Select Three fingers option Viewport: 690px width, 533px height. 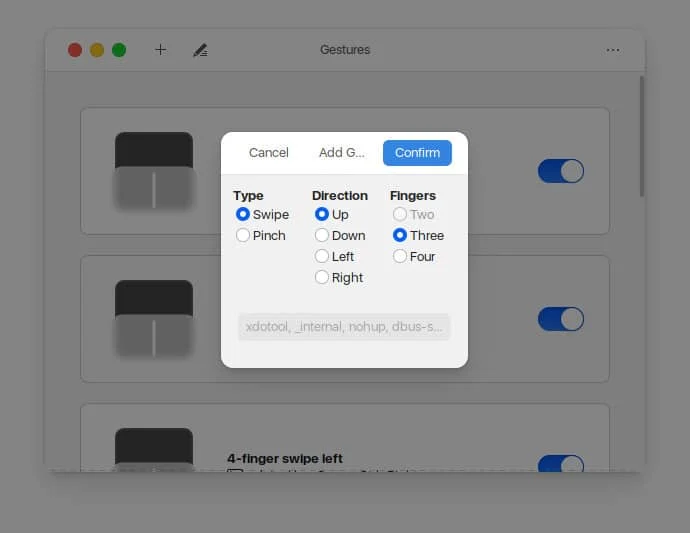click(x=418, y=235)
